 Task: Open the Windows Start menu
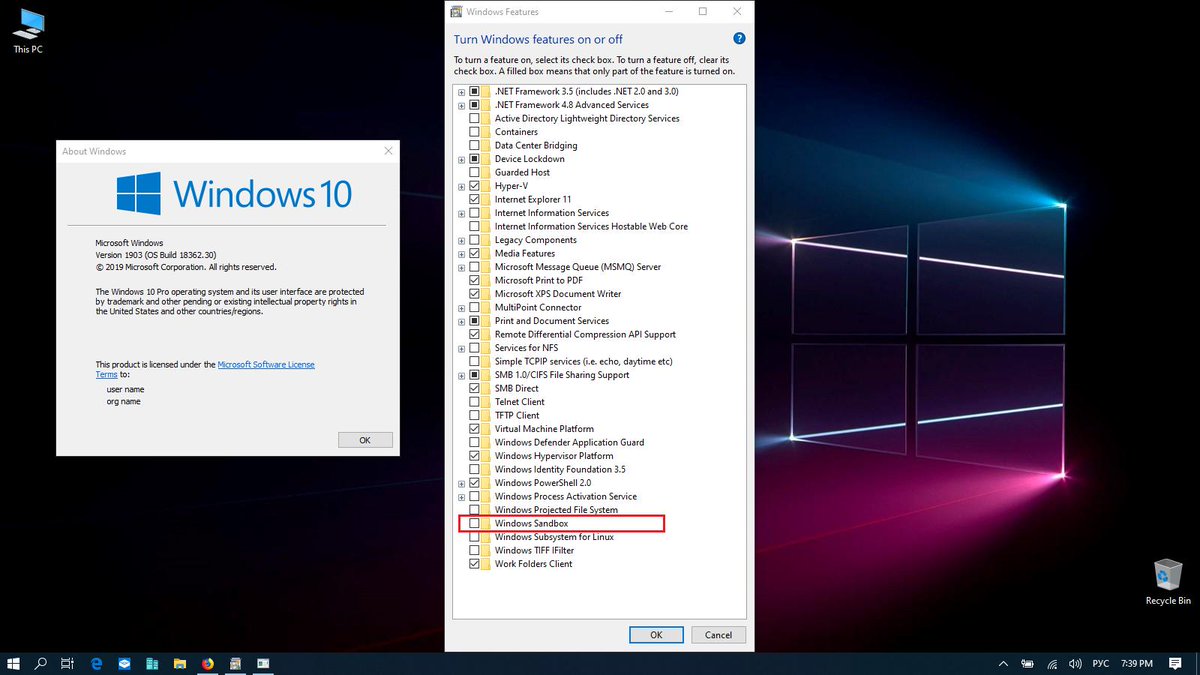[x=15, y=663]
